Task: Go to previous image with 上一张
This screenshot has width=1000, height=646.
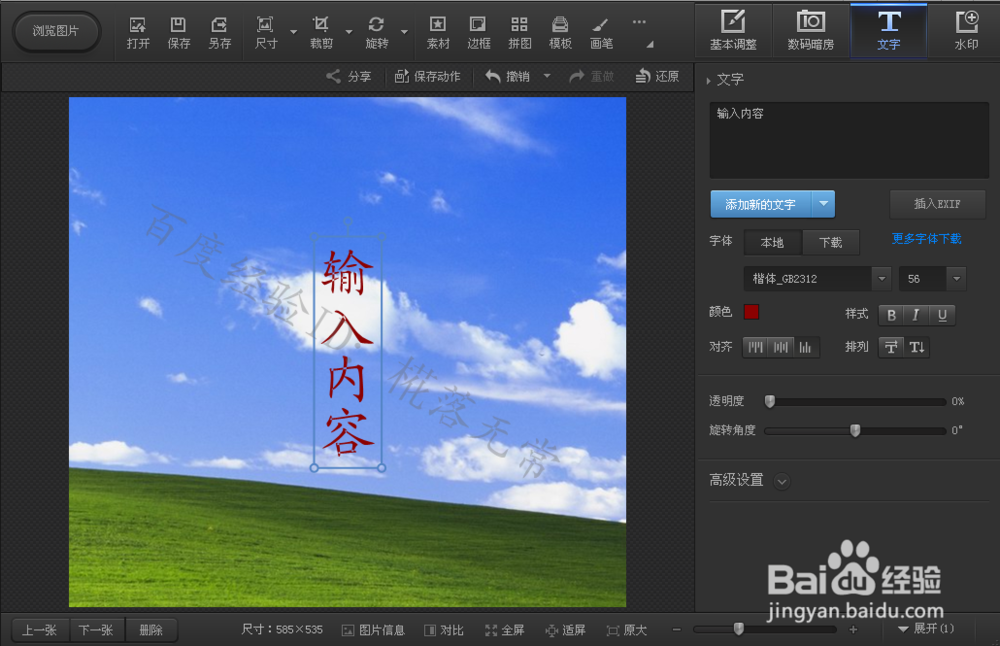Action: click(x=40, y=630)
